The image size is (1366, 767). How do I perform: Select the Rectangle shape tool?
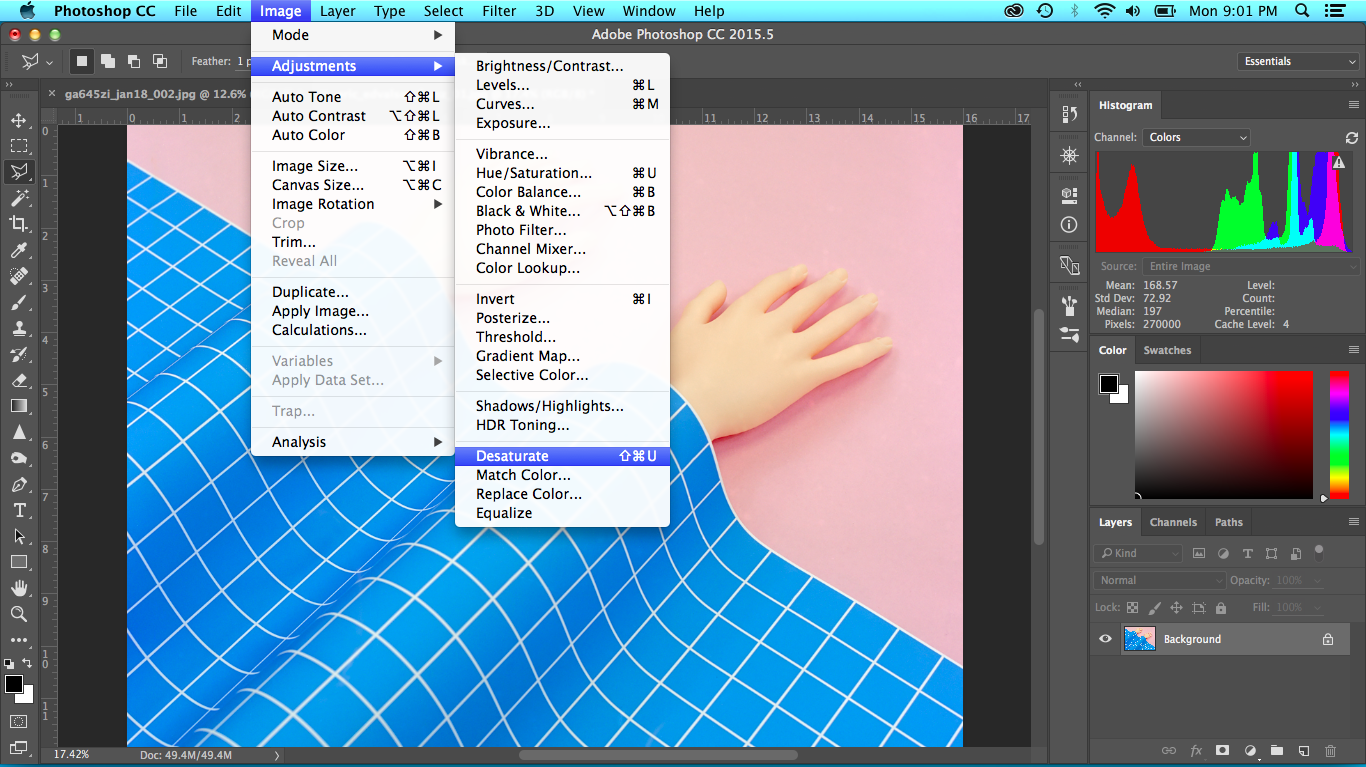tap(19, 562)
